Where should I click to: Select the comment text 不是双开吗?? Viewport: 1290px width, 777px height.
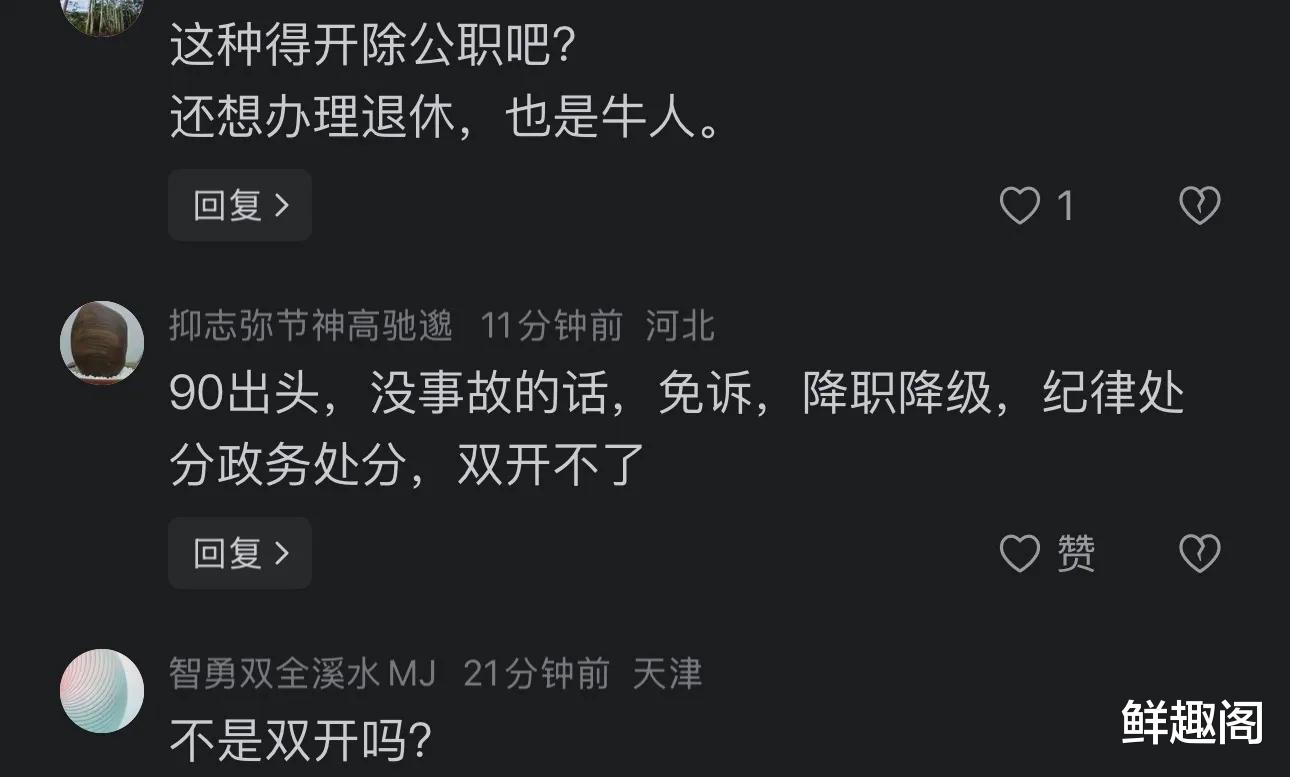tap(300, 740)
